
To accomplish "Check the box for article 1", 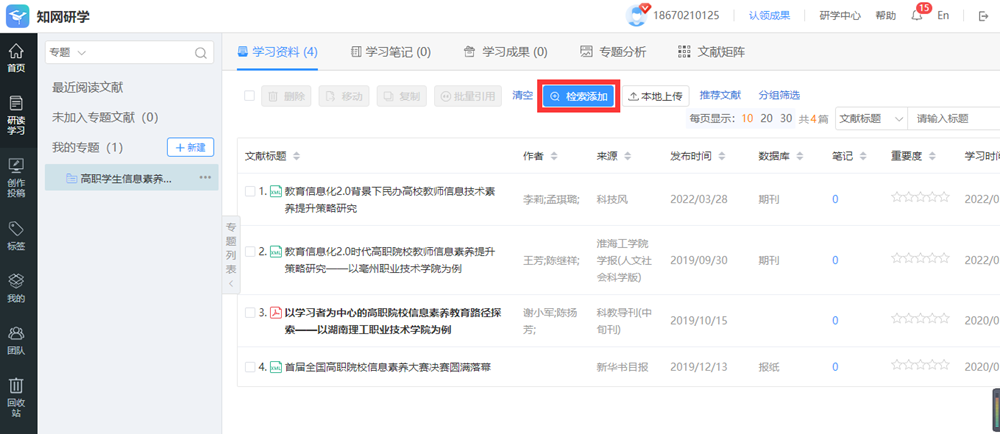I will [x=251, y=191].
